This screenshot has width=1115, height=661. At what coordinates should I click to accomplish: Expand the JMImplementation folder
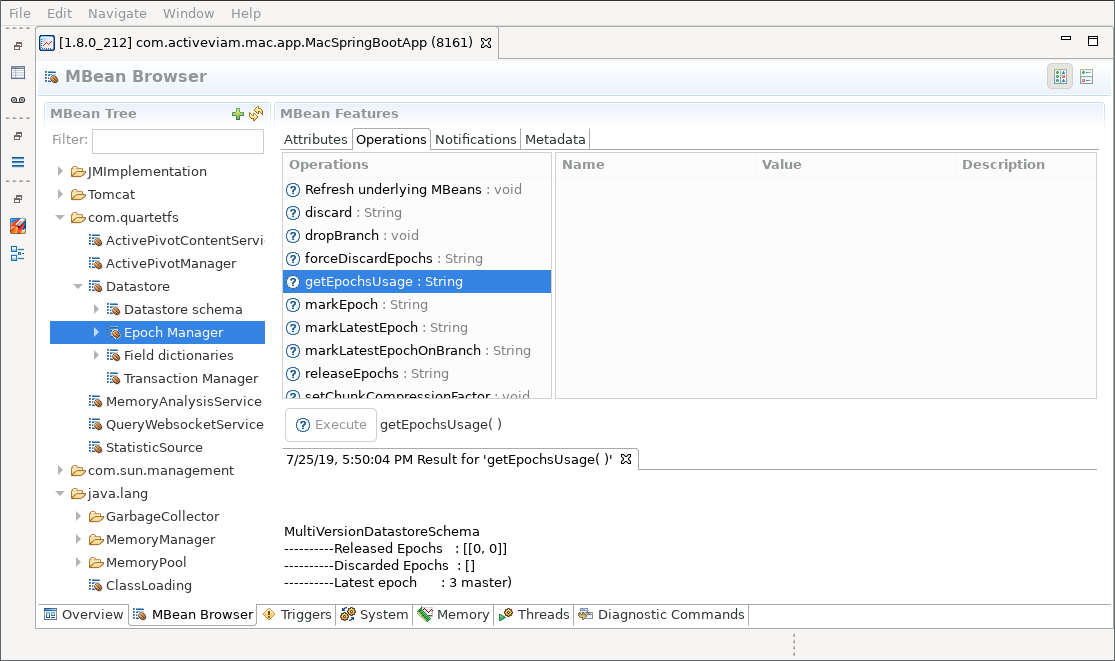(x=61, y=172)
